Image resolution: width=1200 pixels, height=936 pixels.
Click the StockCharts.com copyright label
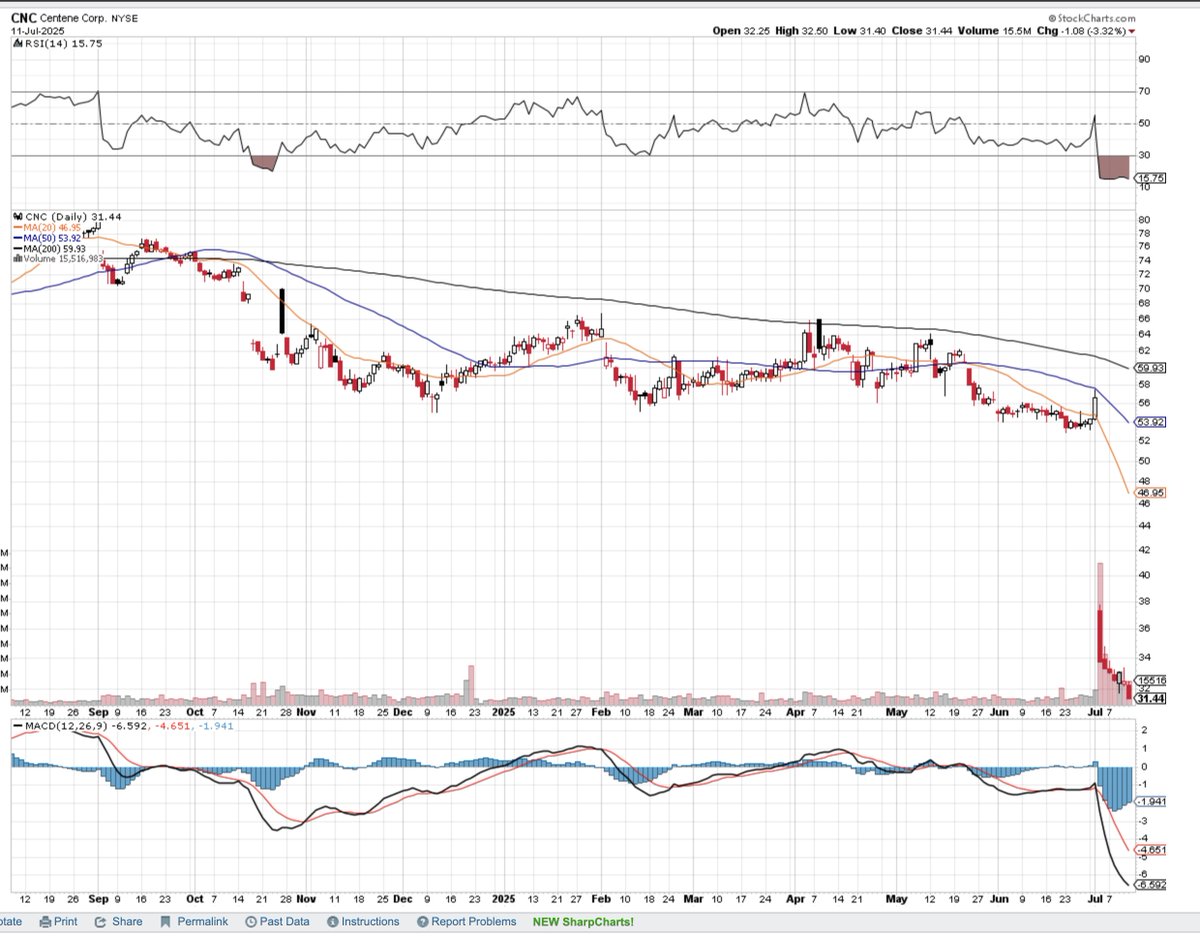click(1092, 18)
